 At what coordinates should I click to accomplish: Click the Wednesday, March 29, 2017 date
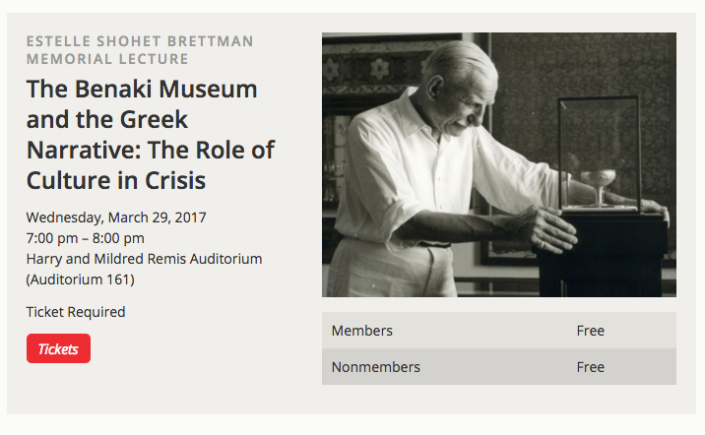click(116, 218)
